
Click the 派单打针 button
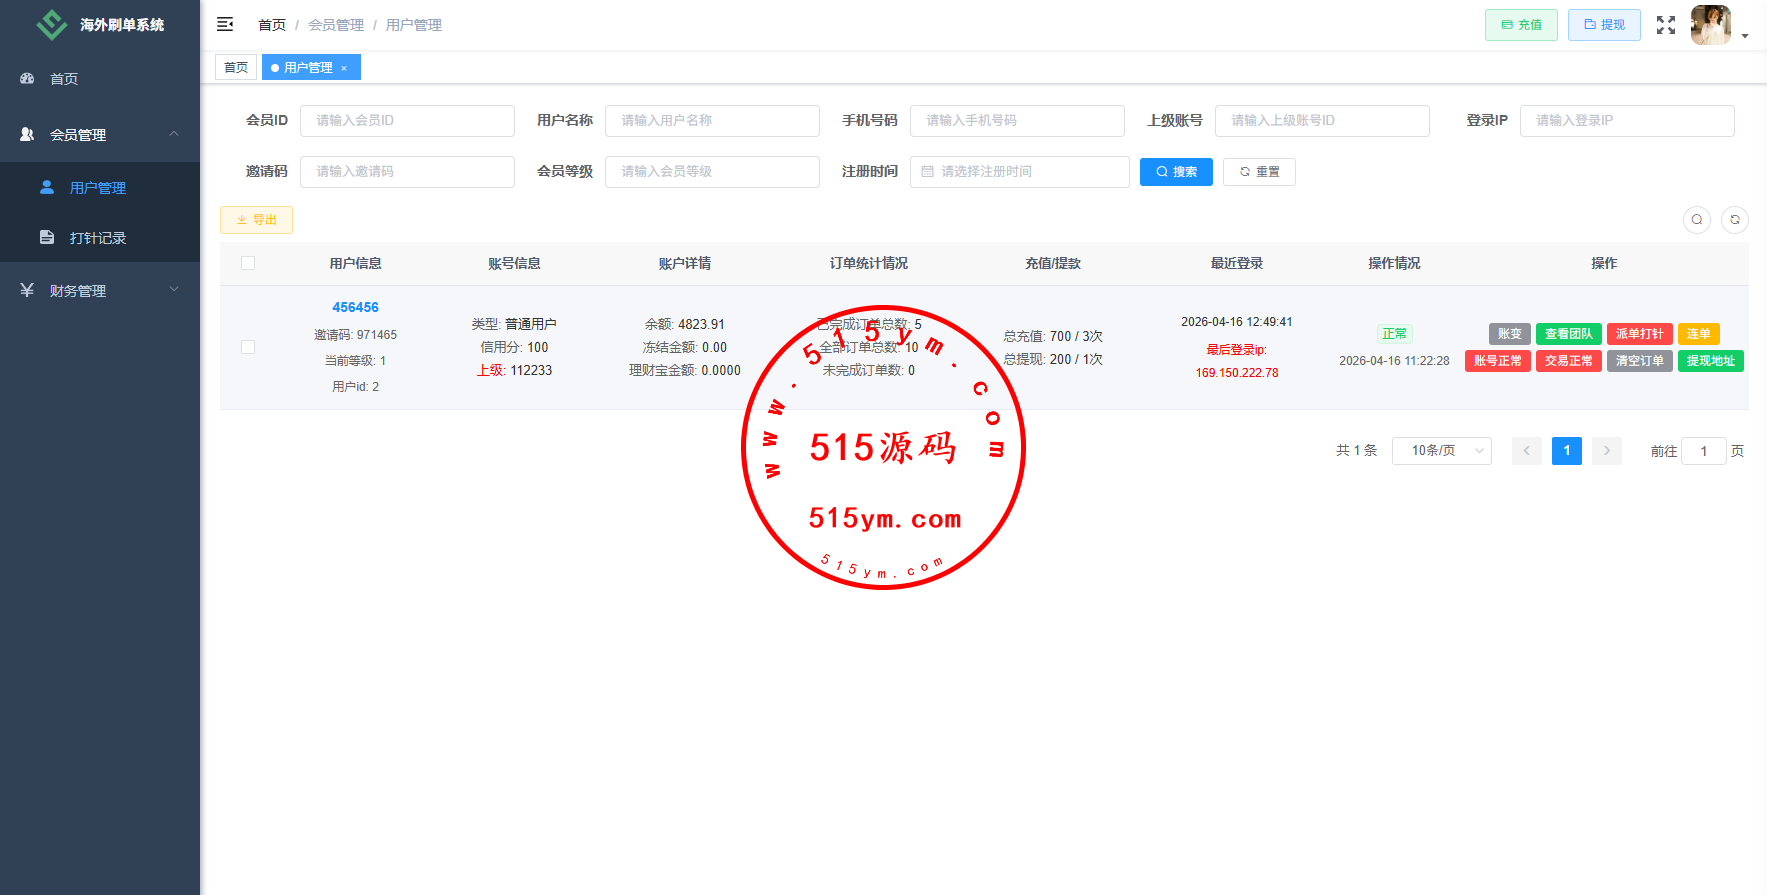point(1639,334)
